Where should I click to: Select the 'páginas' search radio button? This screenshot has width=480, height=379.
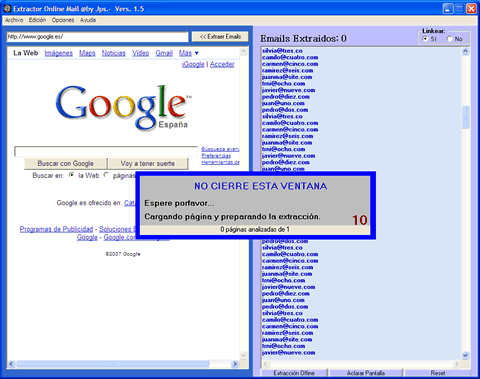click(106, 175)
